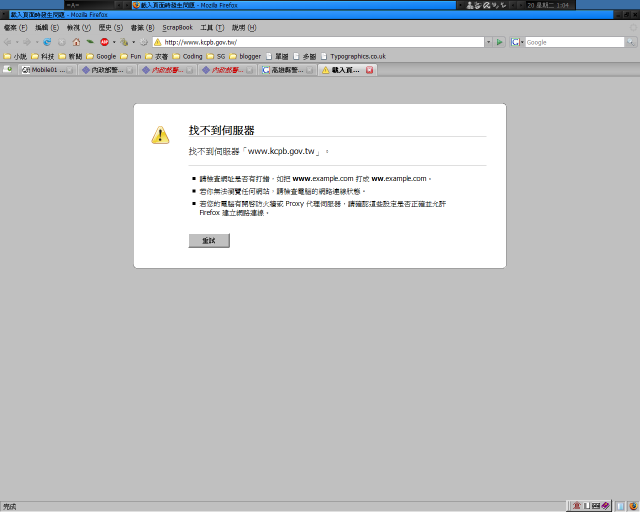Open the 單圖 bookmark

tap(277, 56)
